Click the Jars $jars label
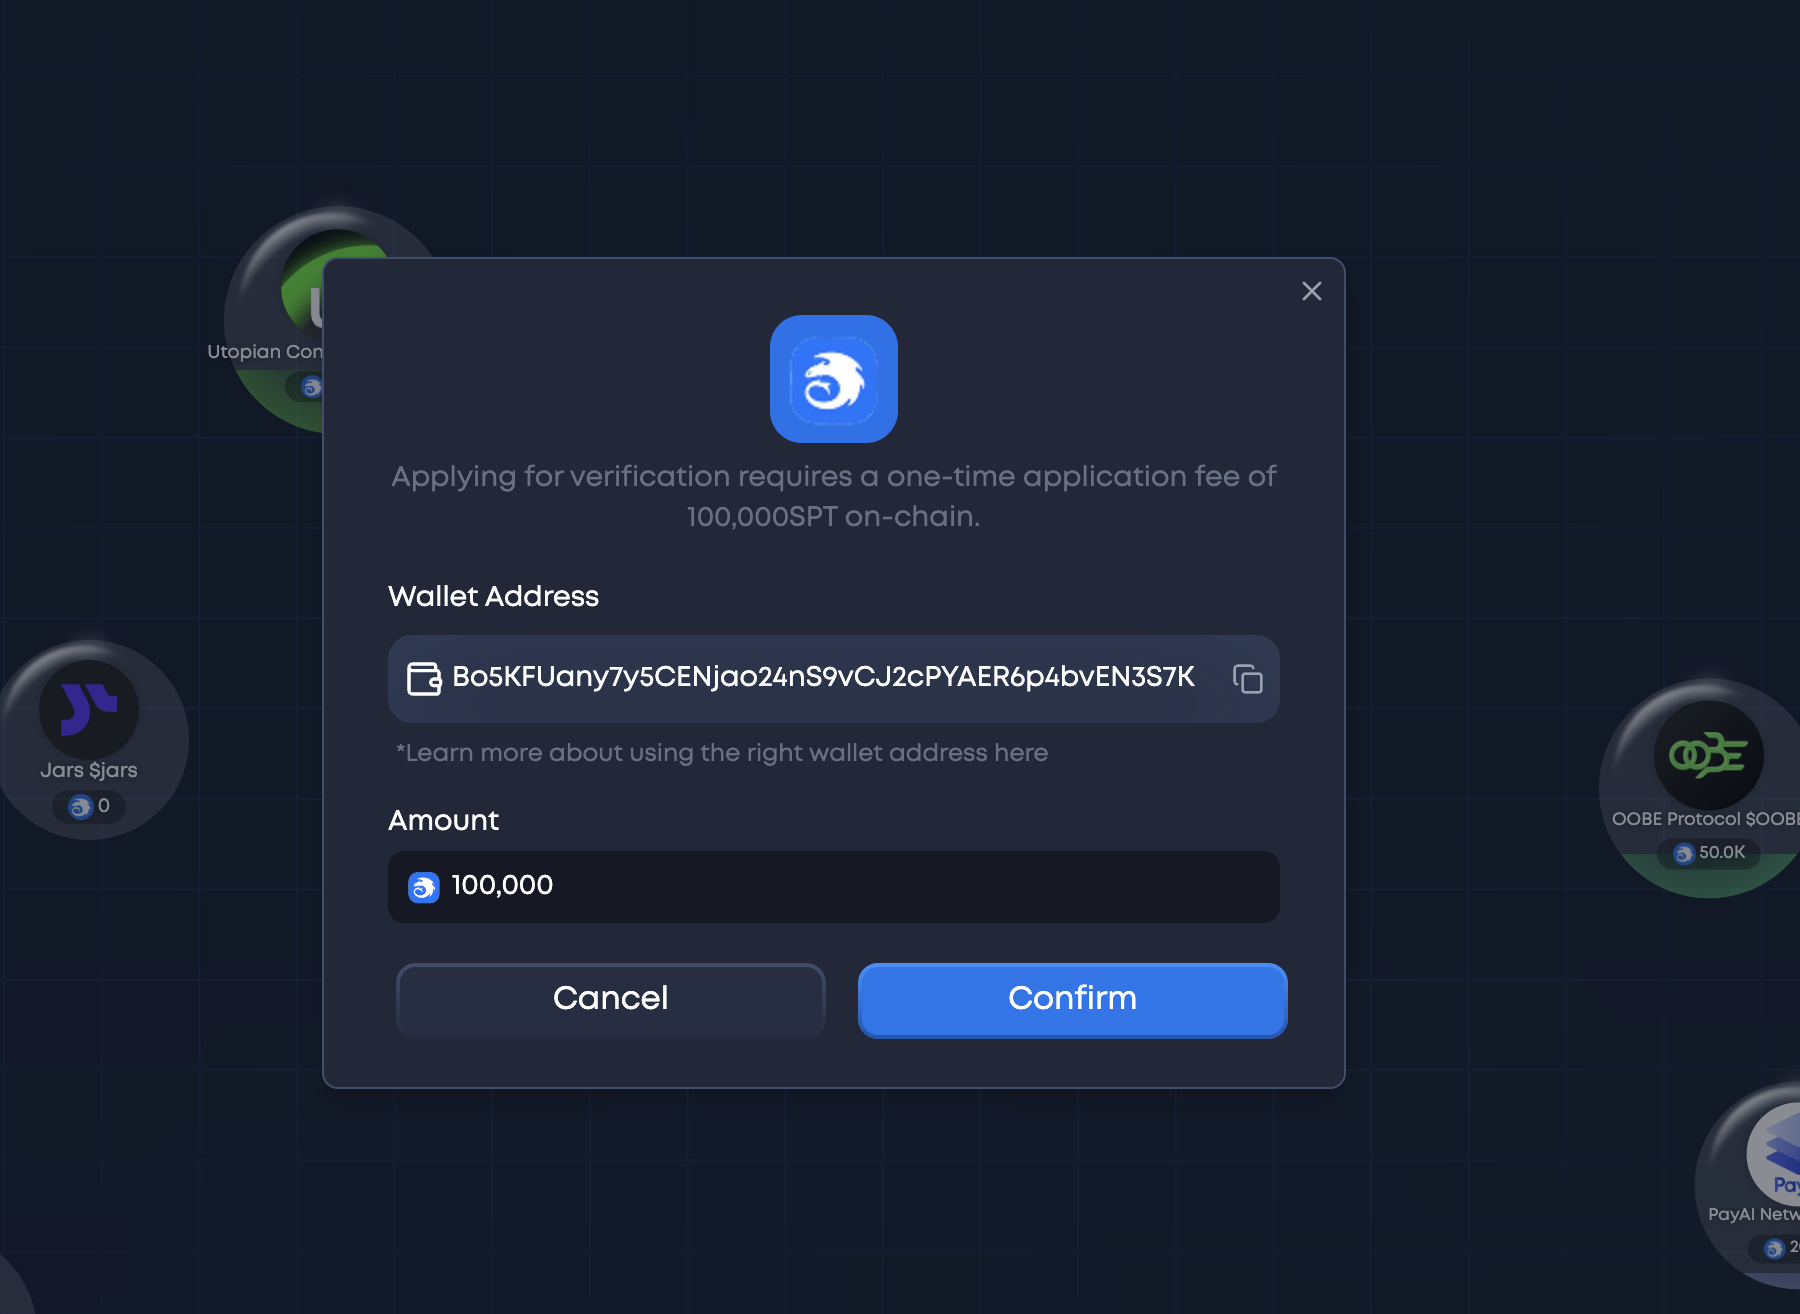Screen dimensions: 1800x1314 click(89, 770)
